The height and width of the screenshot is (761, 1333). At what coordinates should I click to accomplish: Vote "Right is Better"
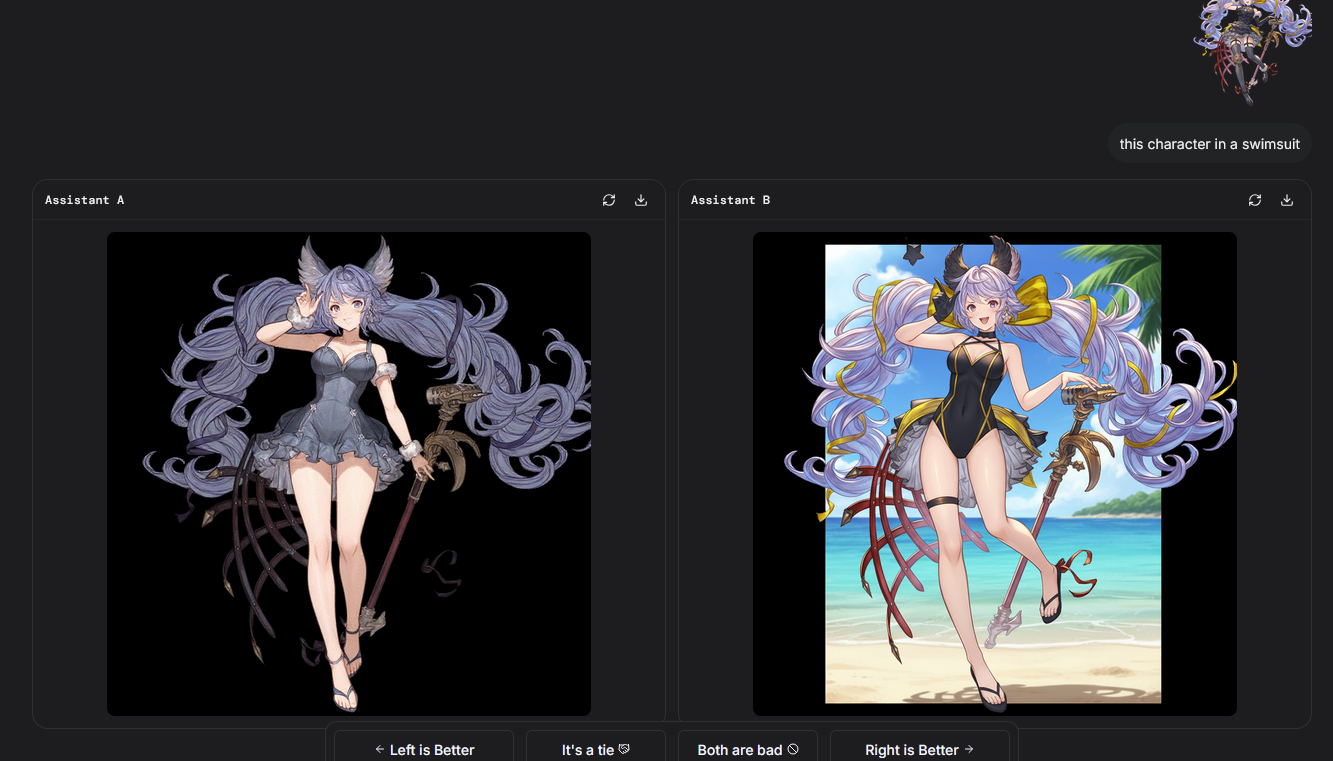(920, 749)
